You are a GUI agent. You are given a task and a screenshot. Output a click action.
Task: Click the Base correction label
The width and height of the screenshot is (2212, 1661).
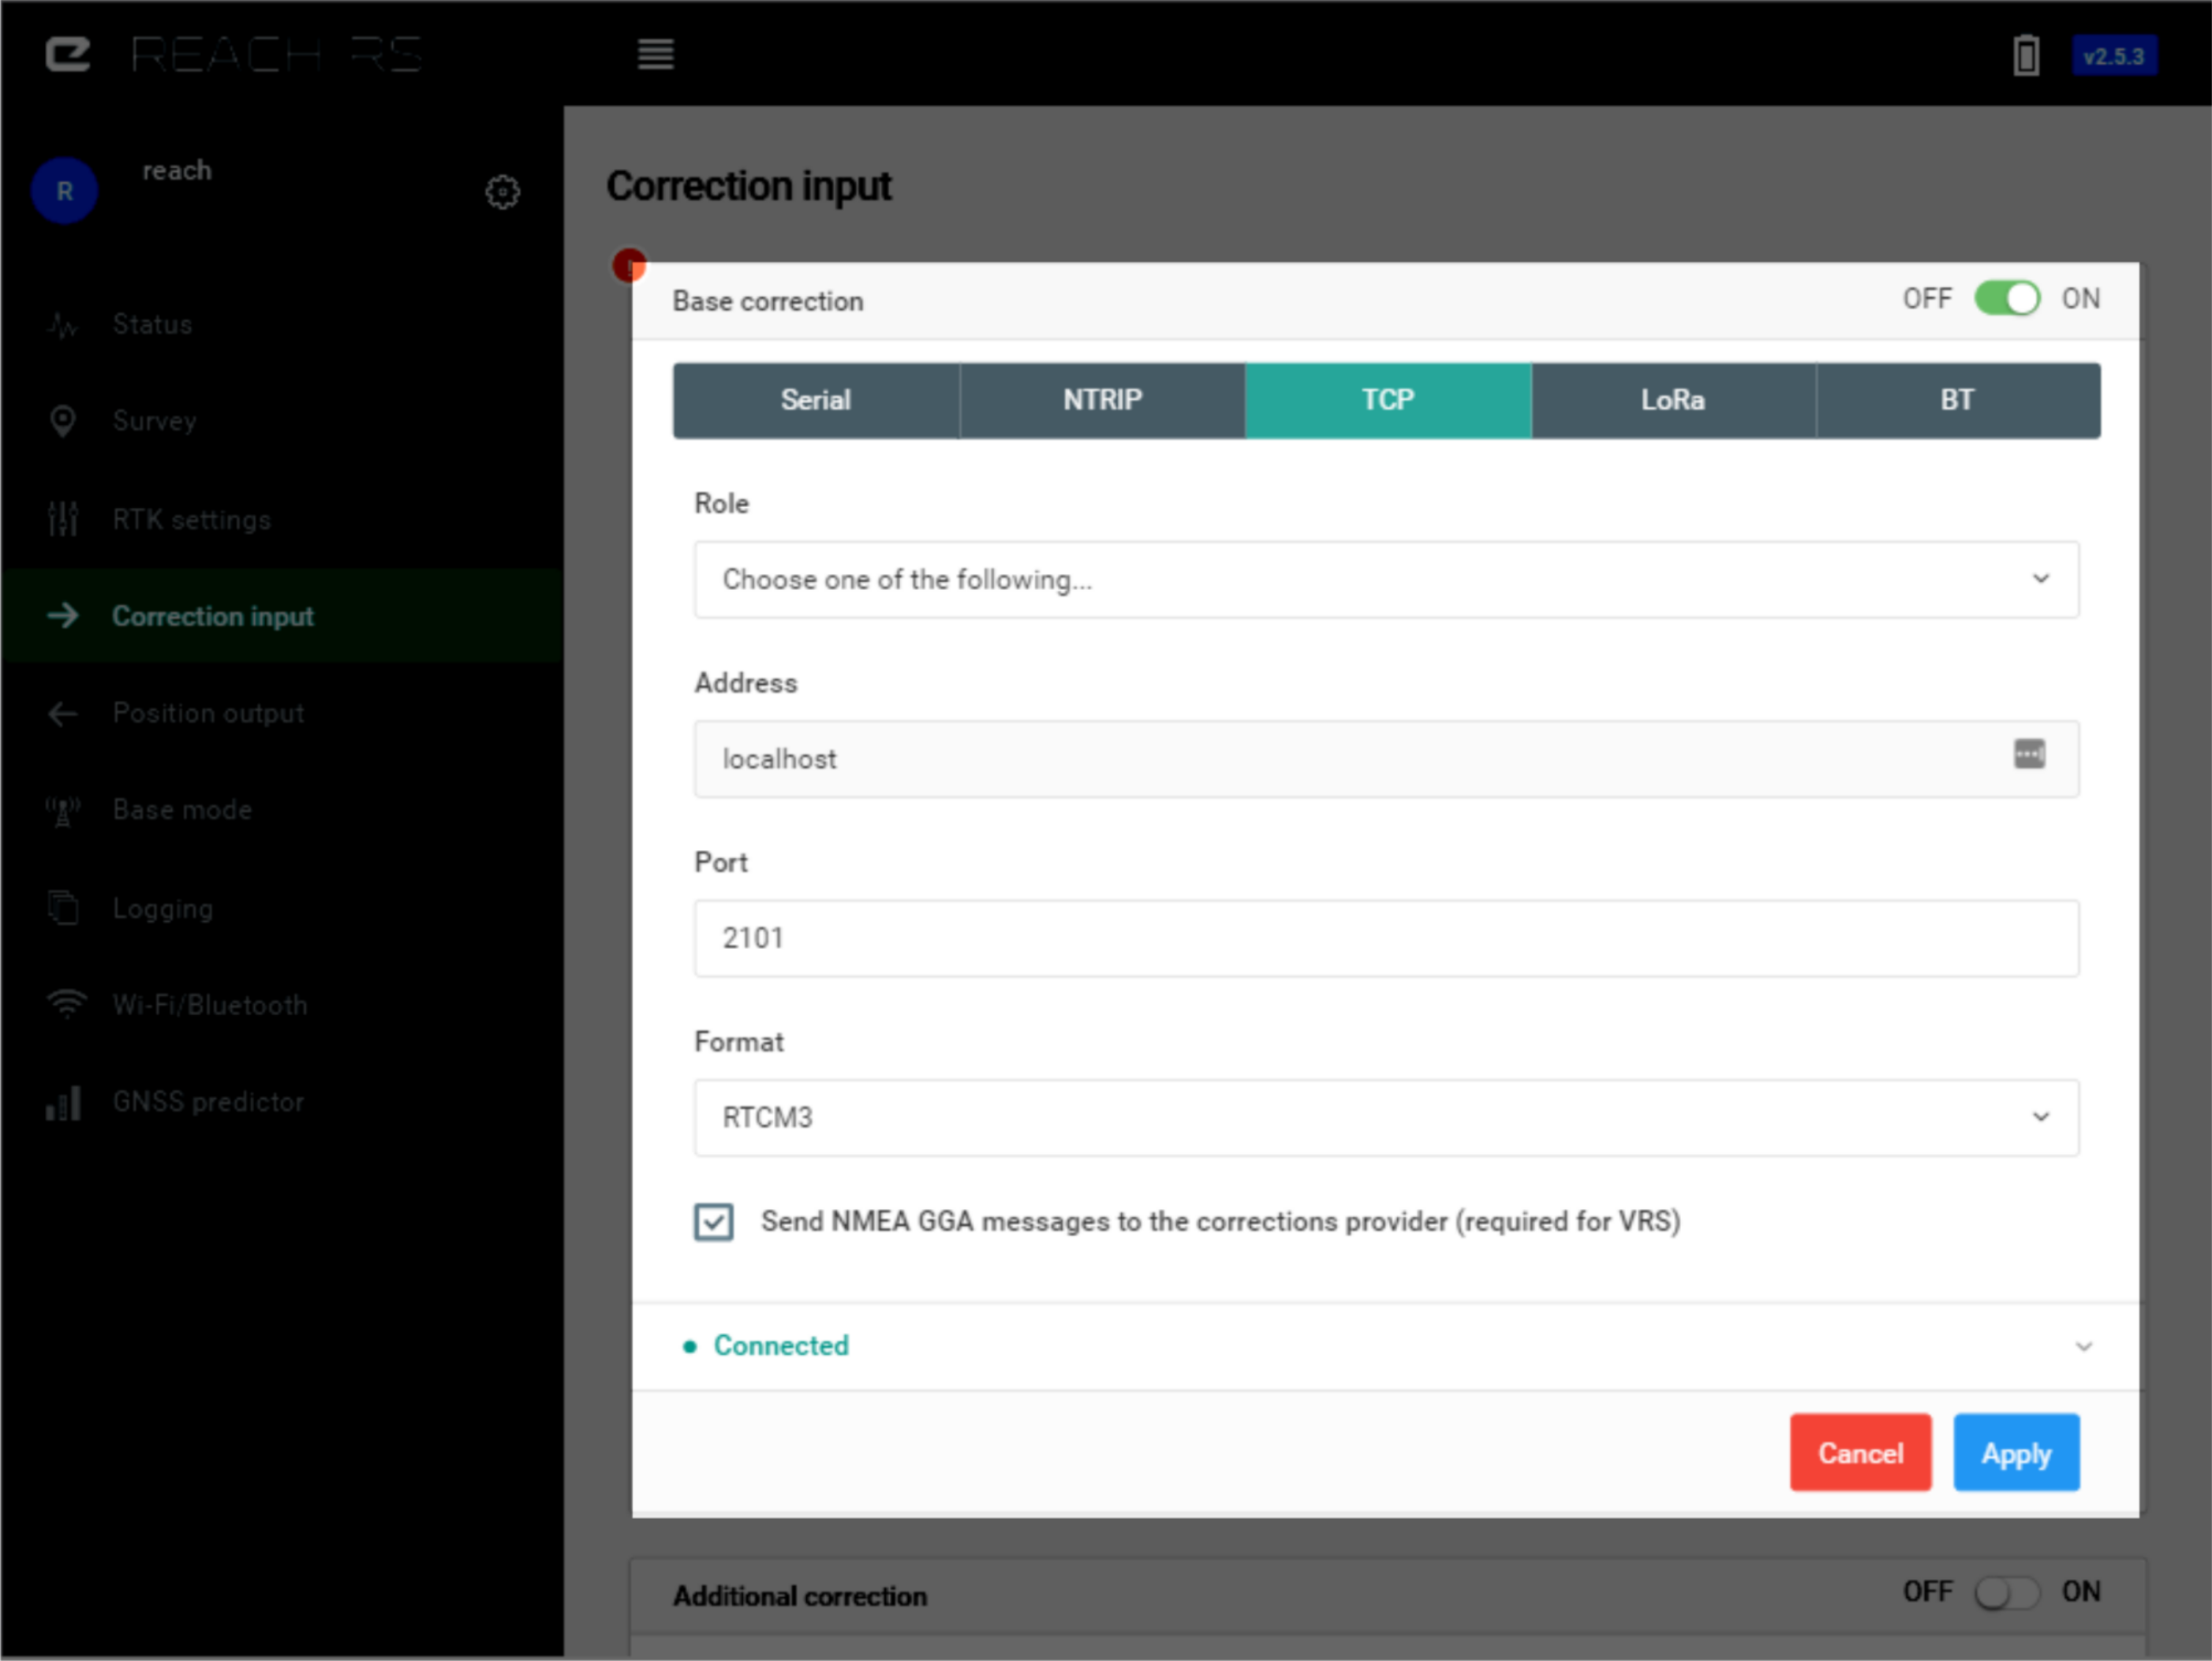(768, 301)
